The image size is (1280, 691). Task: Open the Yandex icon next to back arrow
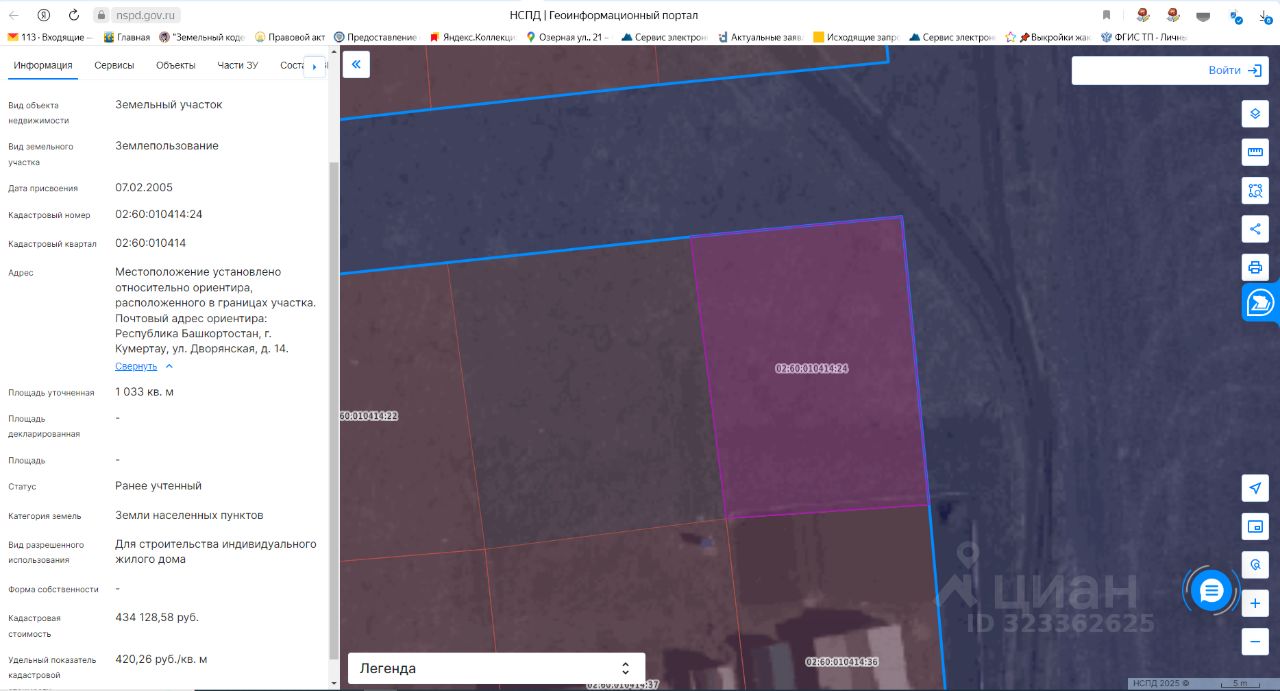(x=44, y=15)
